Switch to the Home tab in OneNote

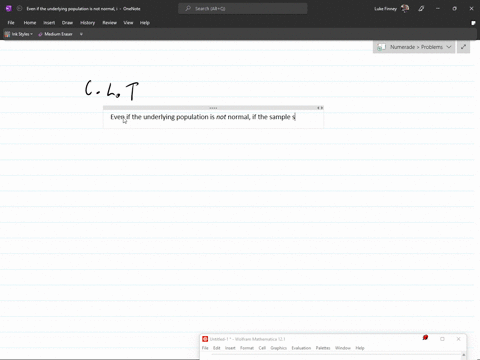[30, 23]
